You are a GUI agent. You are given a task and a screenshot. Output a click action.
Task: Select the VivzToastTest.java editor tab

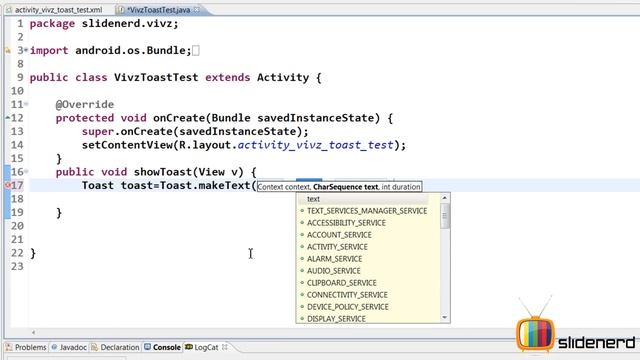[158, 10]
